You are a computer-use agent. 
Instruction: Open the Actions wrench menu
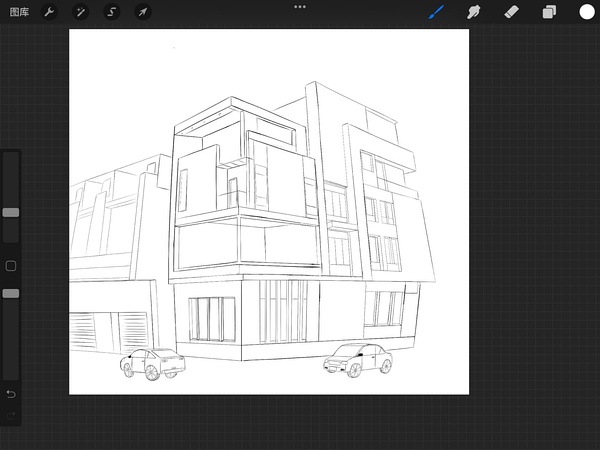click(x=49, y=12)
